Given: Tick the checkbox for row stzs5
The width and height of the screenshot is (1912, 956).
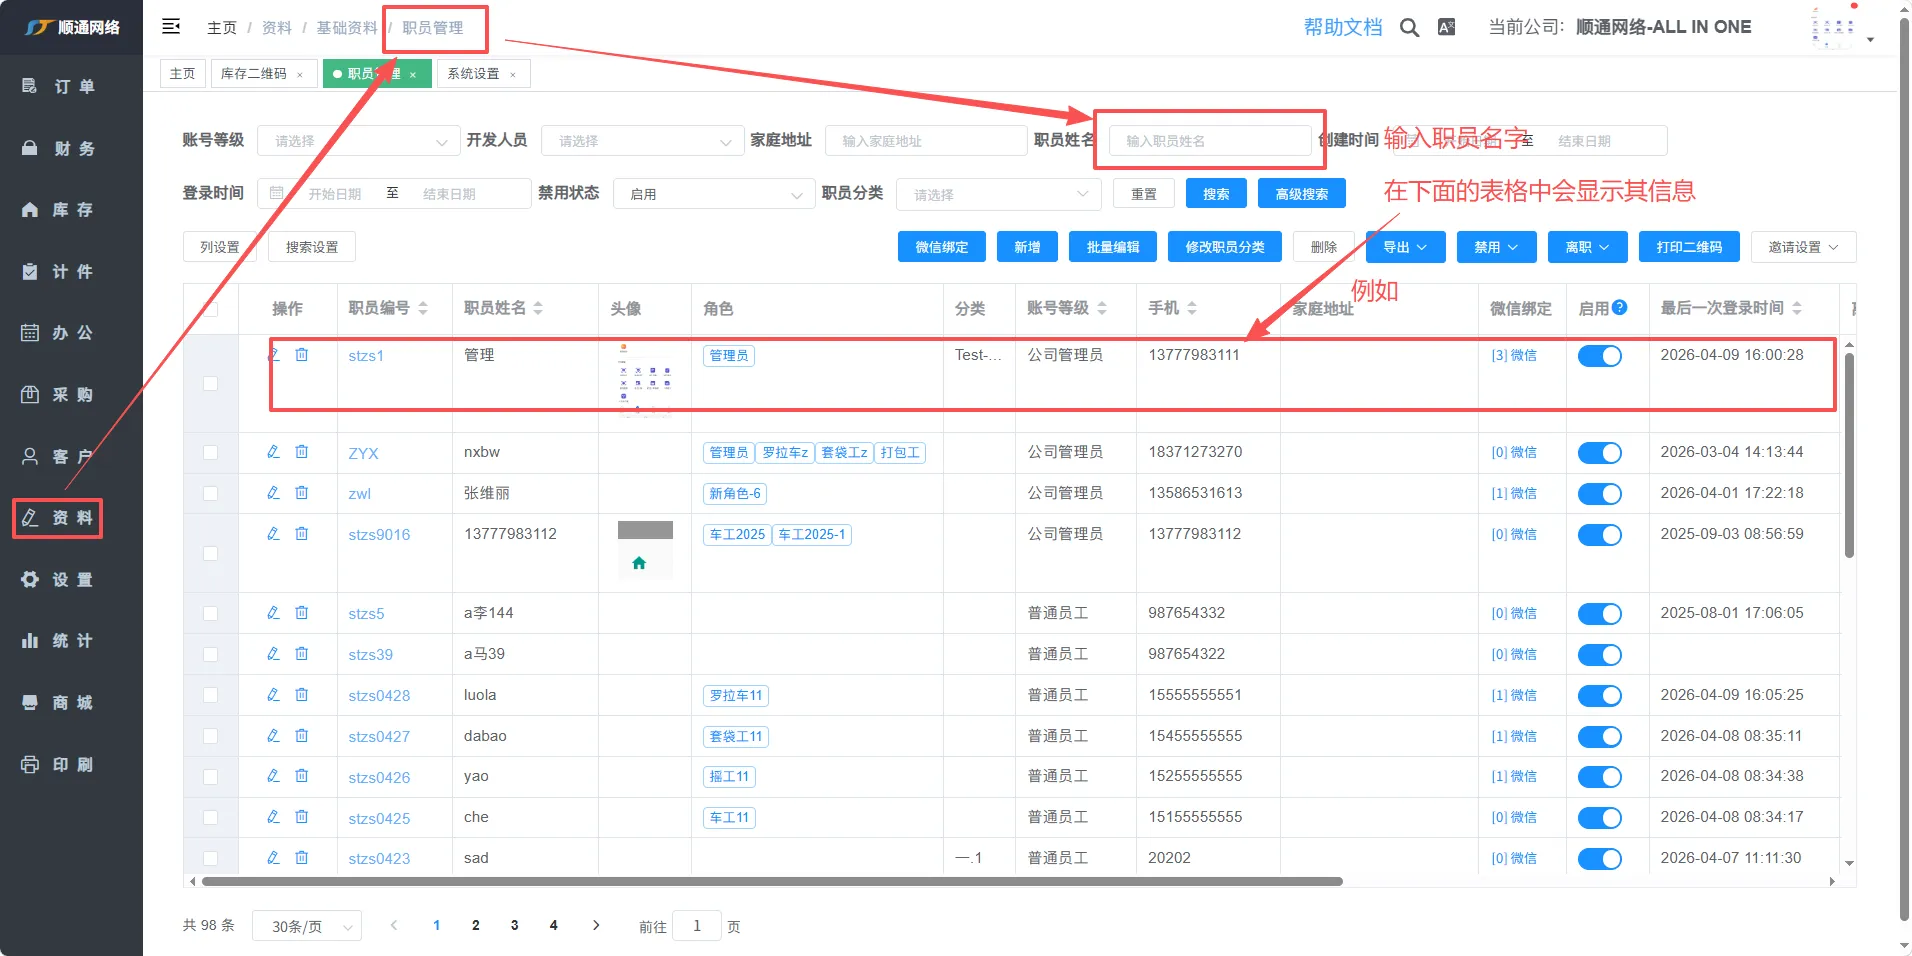Looking at the screenshot, I should (210, 614).
